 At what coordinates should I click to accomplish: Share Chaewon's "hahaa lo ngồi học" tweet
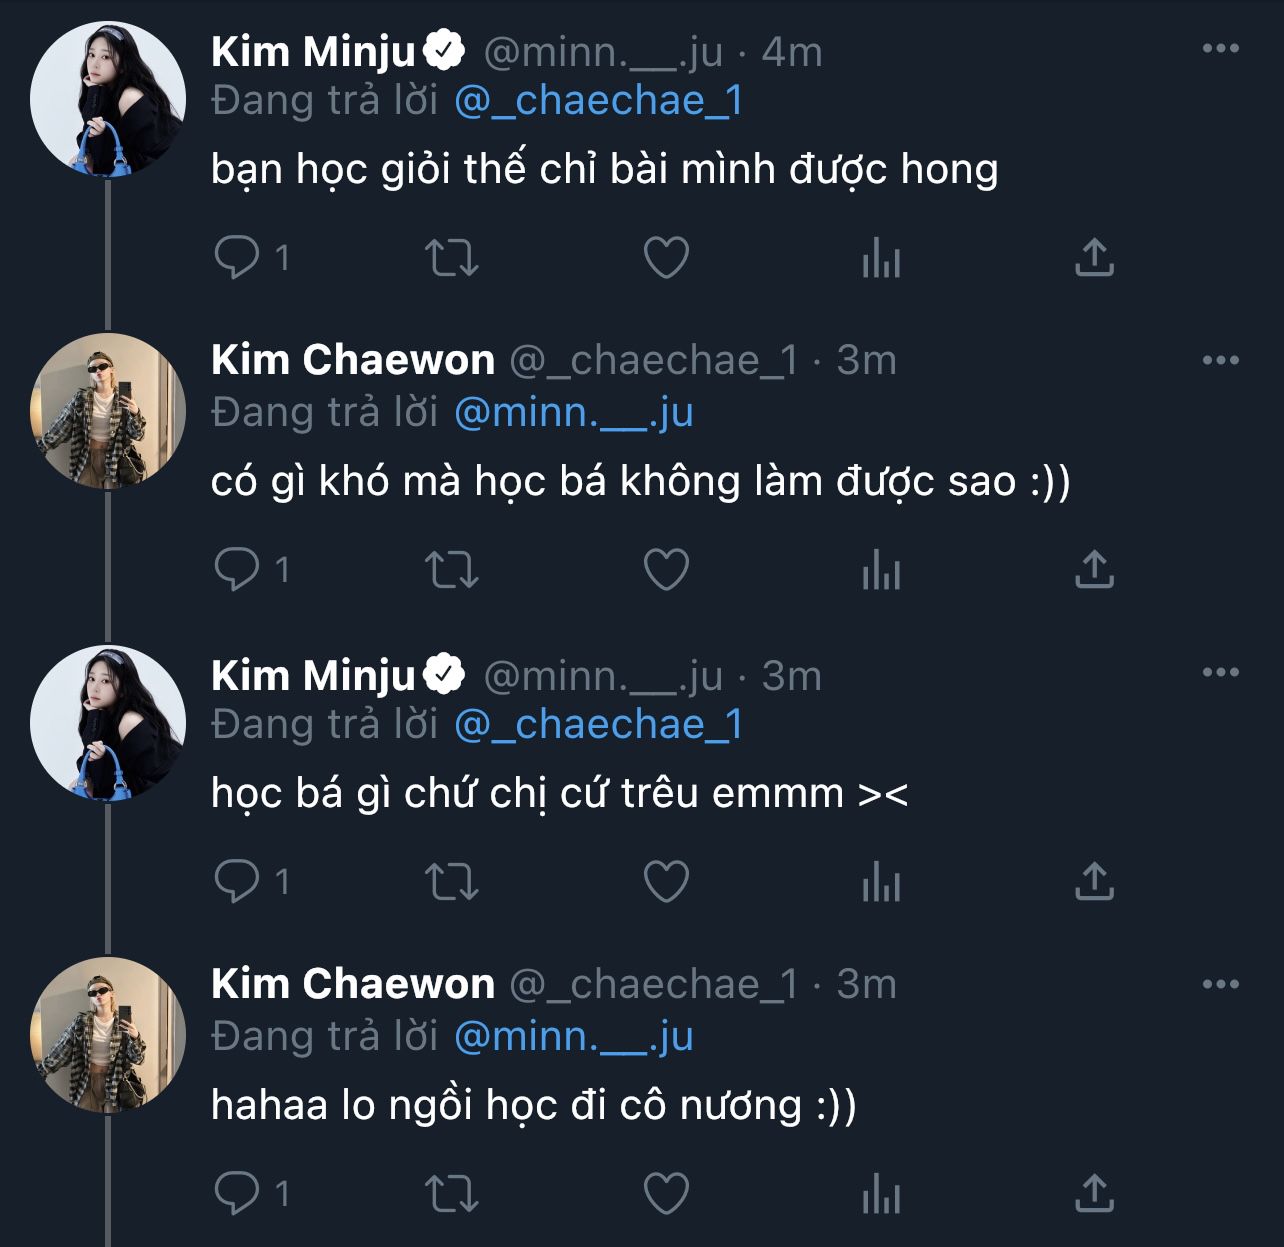tap(1094, 1193)
